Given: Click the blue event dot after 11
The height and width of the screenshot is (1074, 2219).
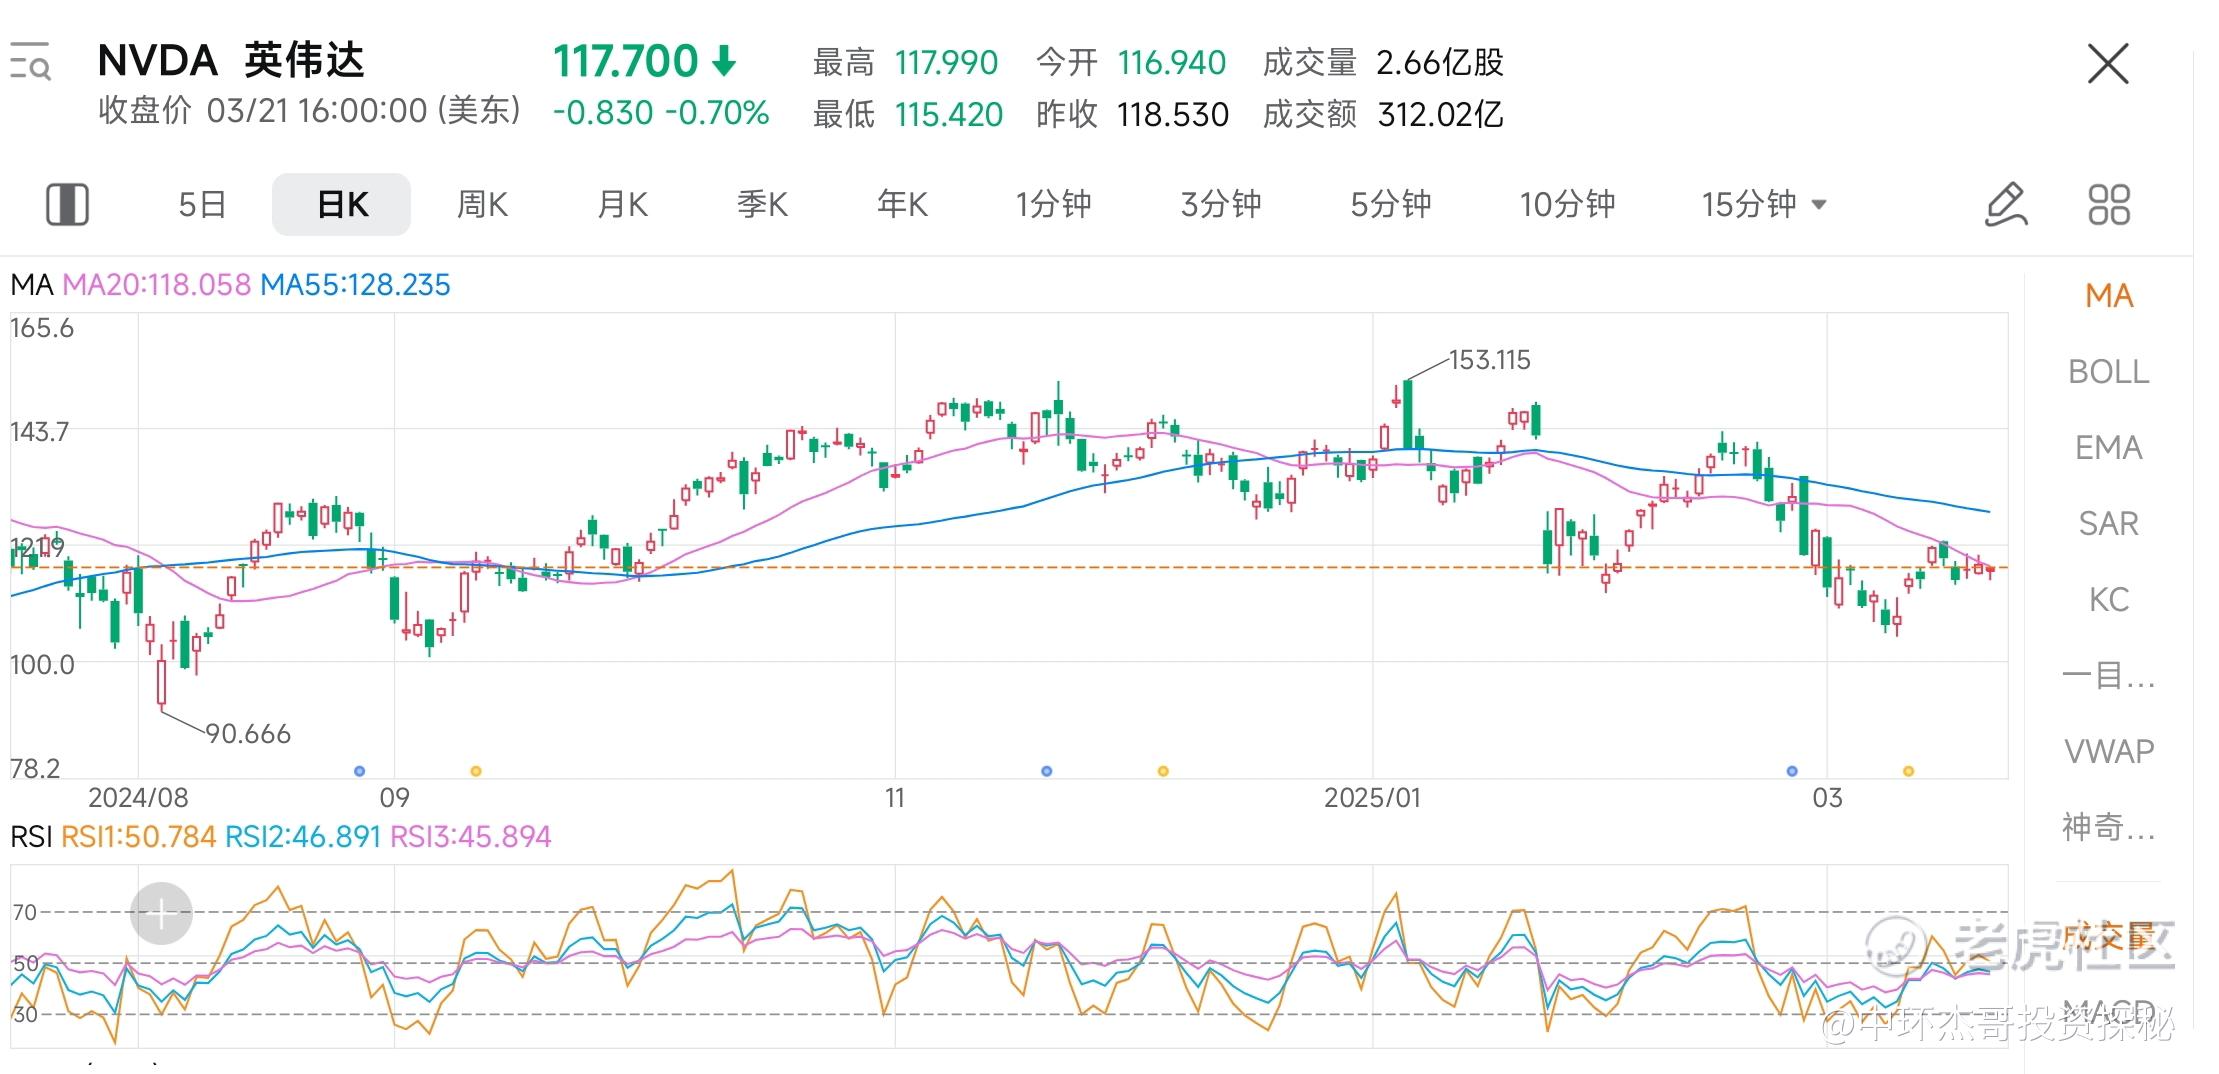Looking at the screenshot, I should tap(1047, 771).
